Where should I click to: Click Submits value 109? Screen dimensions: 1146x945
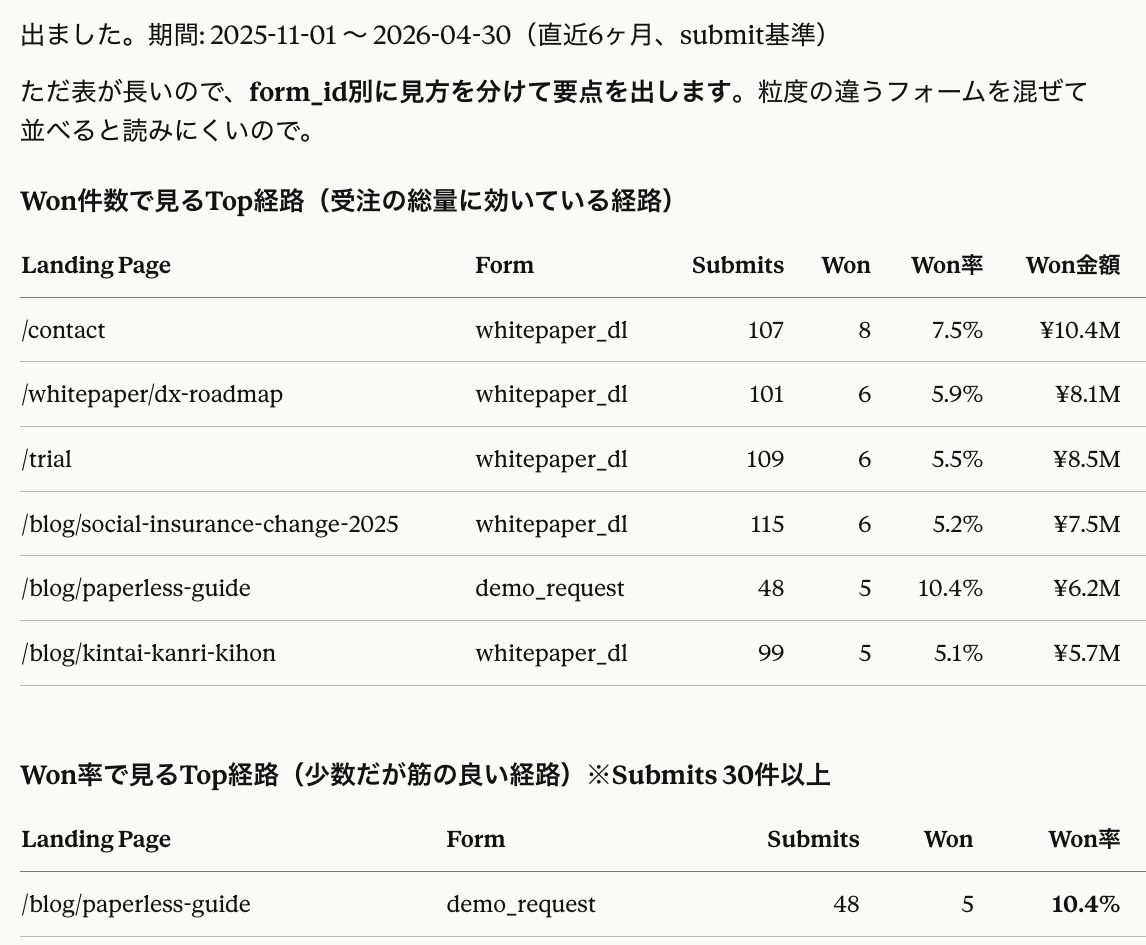click(764, 459)
